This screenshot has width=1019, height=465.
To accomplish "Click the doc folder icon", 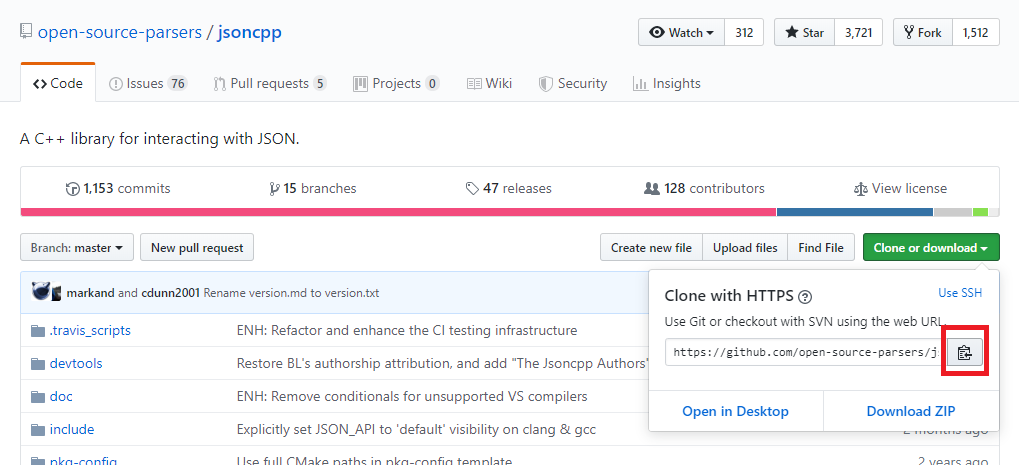I will (x=38, y=396).
